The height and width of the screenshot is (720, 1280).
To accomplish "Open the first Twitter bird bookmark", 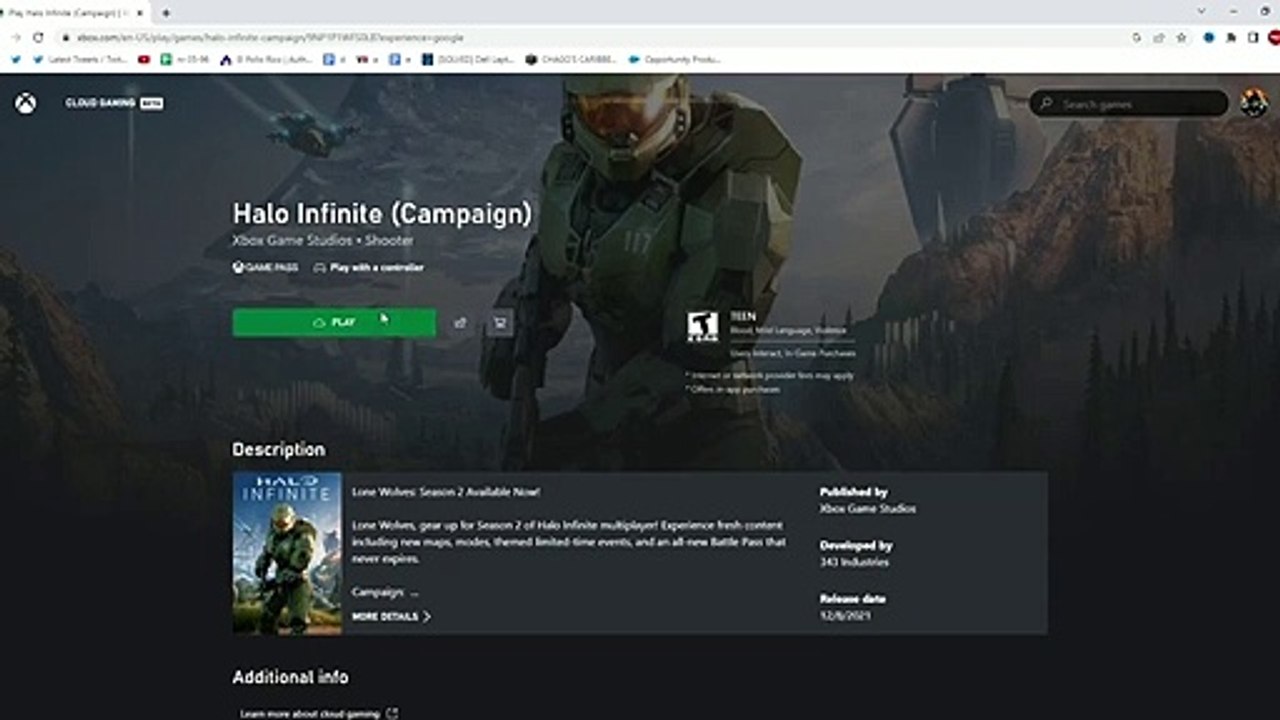I will 15,59.
